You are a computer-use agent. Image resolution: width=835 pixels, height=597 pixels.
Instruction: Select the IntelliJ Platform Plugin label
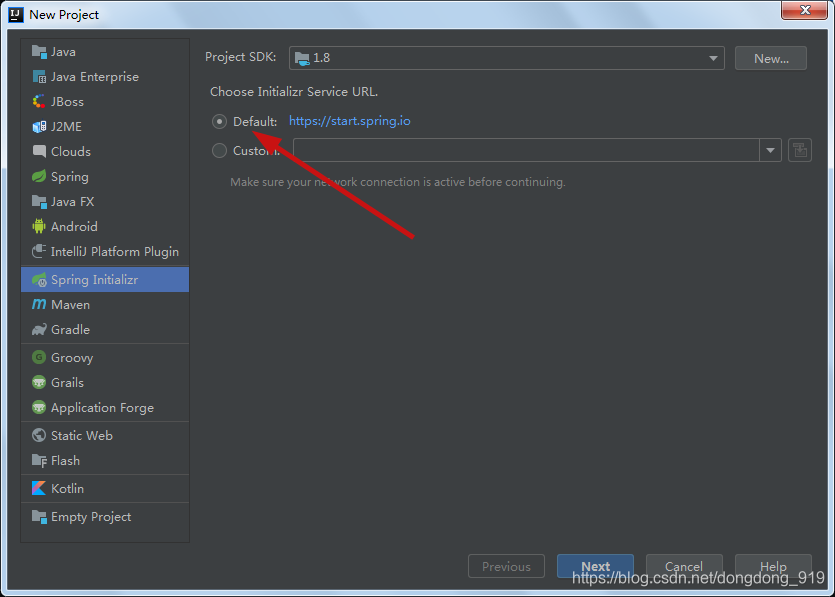(114, 251)
